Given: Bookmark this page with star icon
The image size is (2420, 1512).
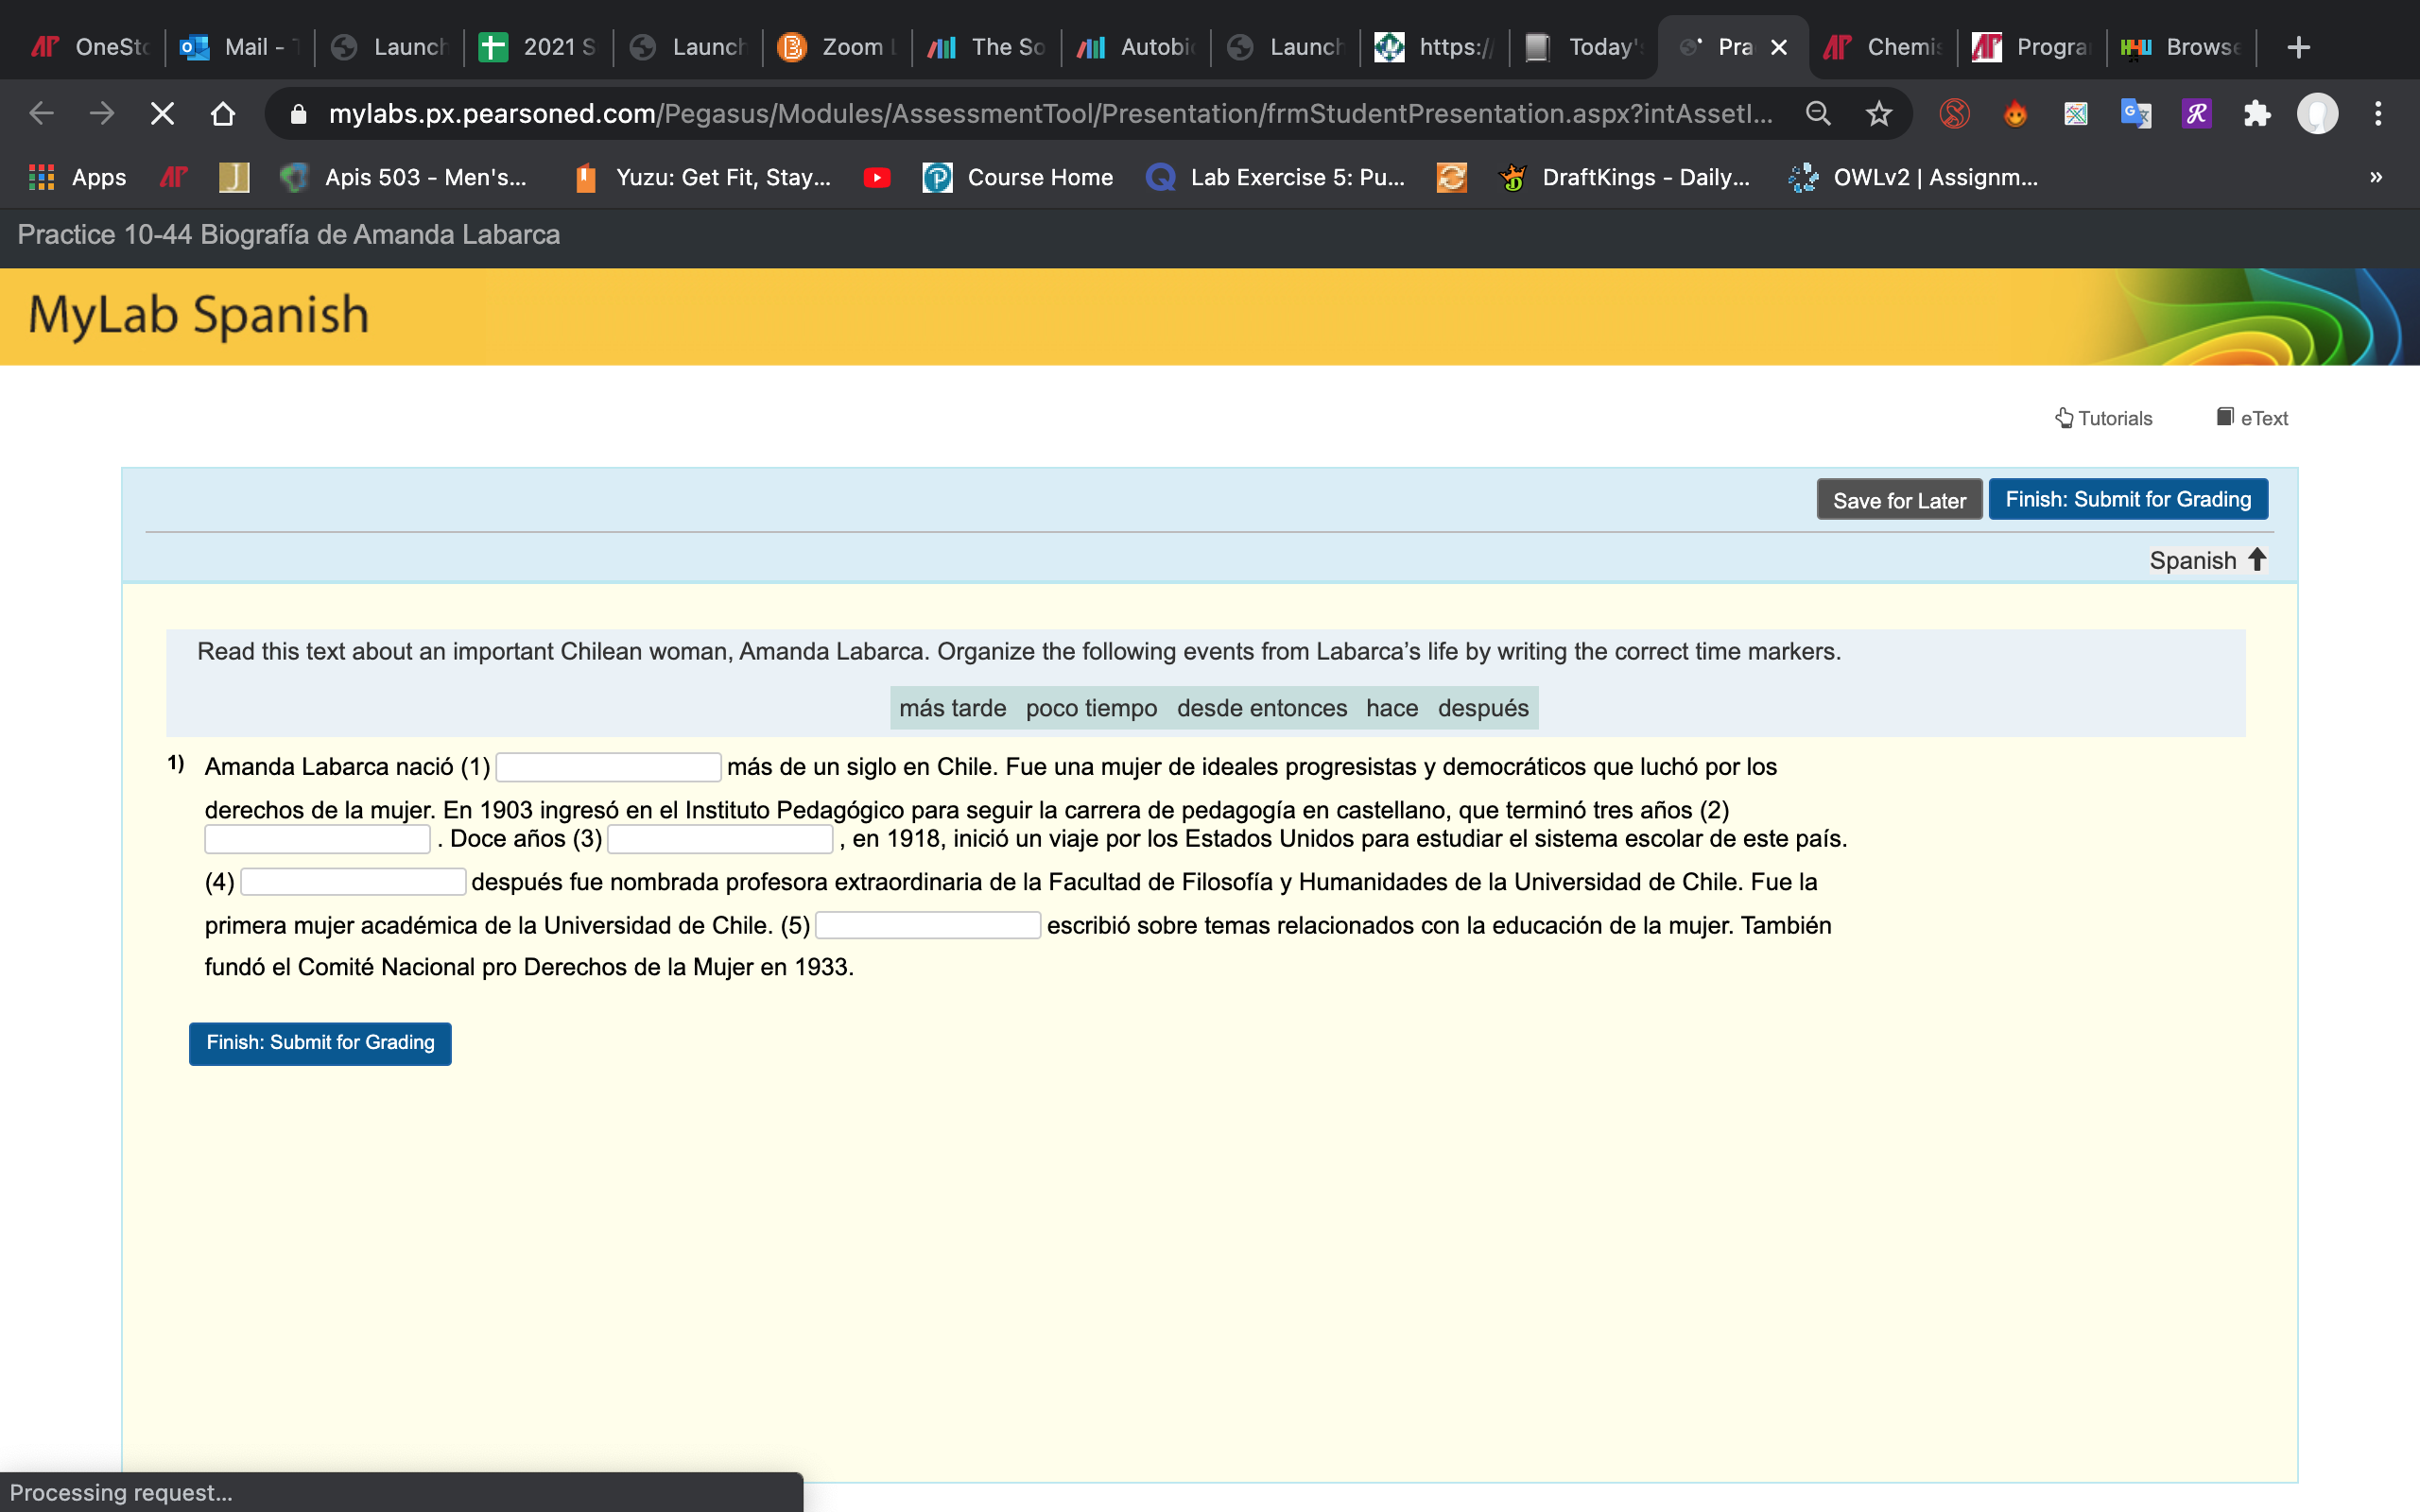Looking at the screenshot, I should coord(1878,114).
